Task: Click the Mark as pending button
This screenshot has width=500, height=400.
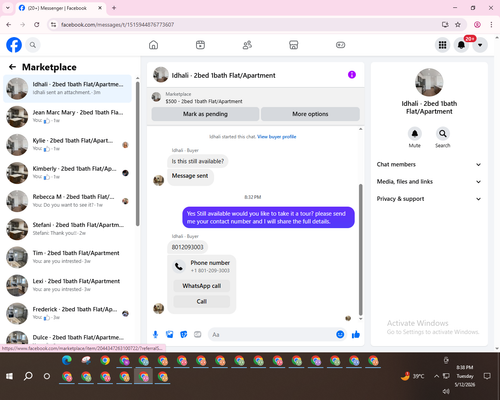Action: point(205,114)
